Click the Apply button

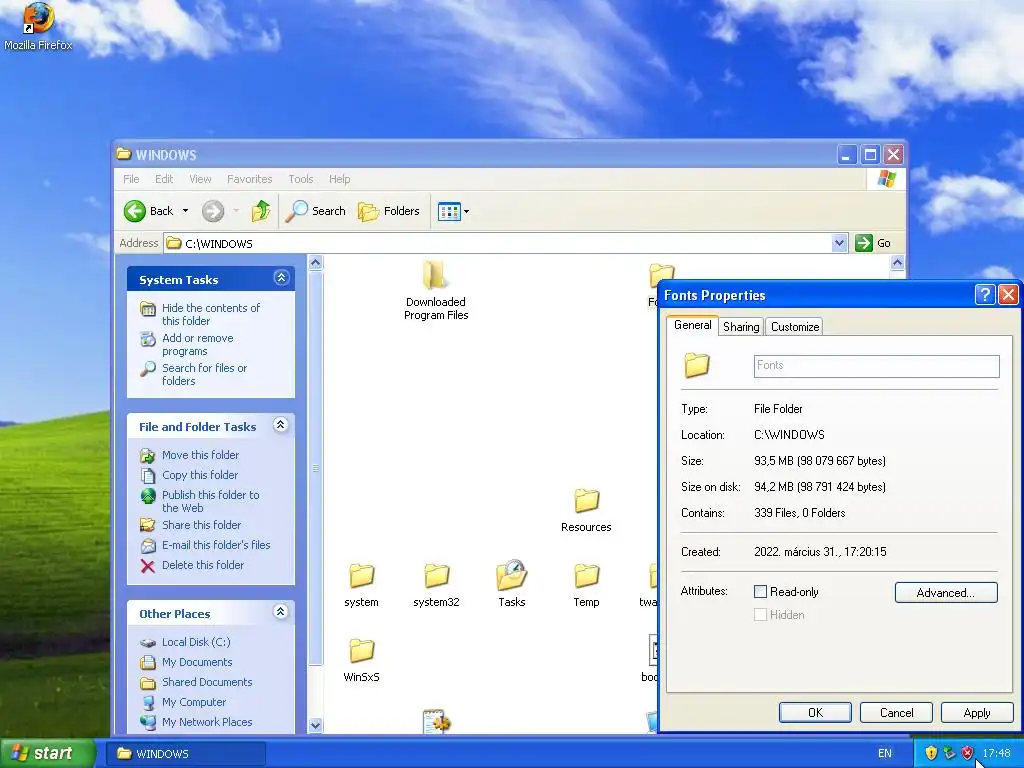coord(977,712)
